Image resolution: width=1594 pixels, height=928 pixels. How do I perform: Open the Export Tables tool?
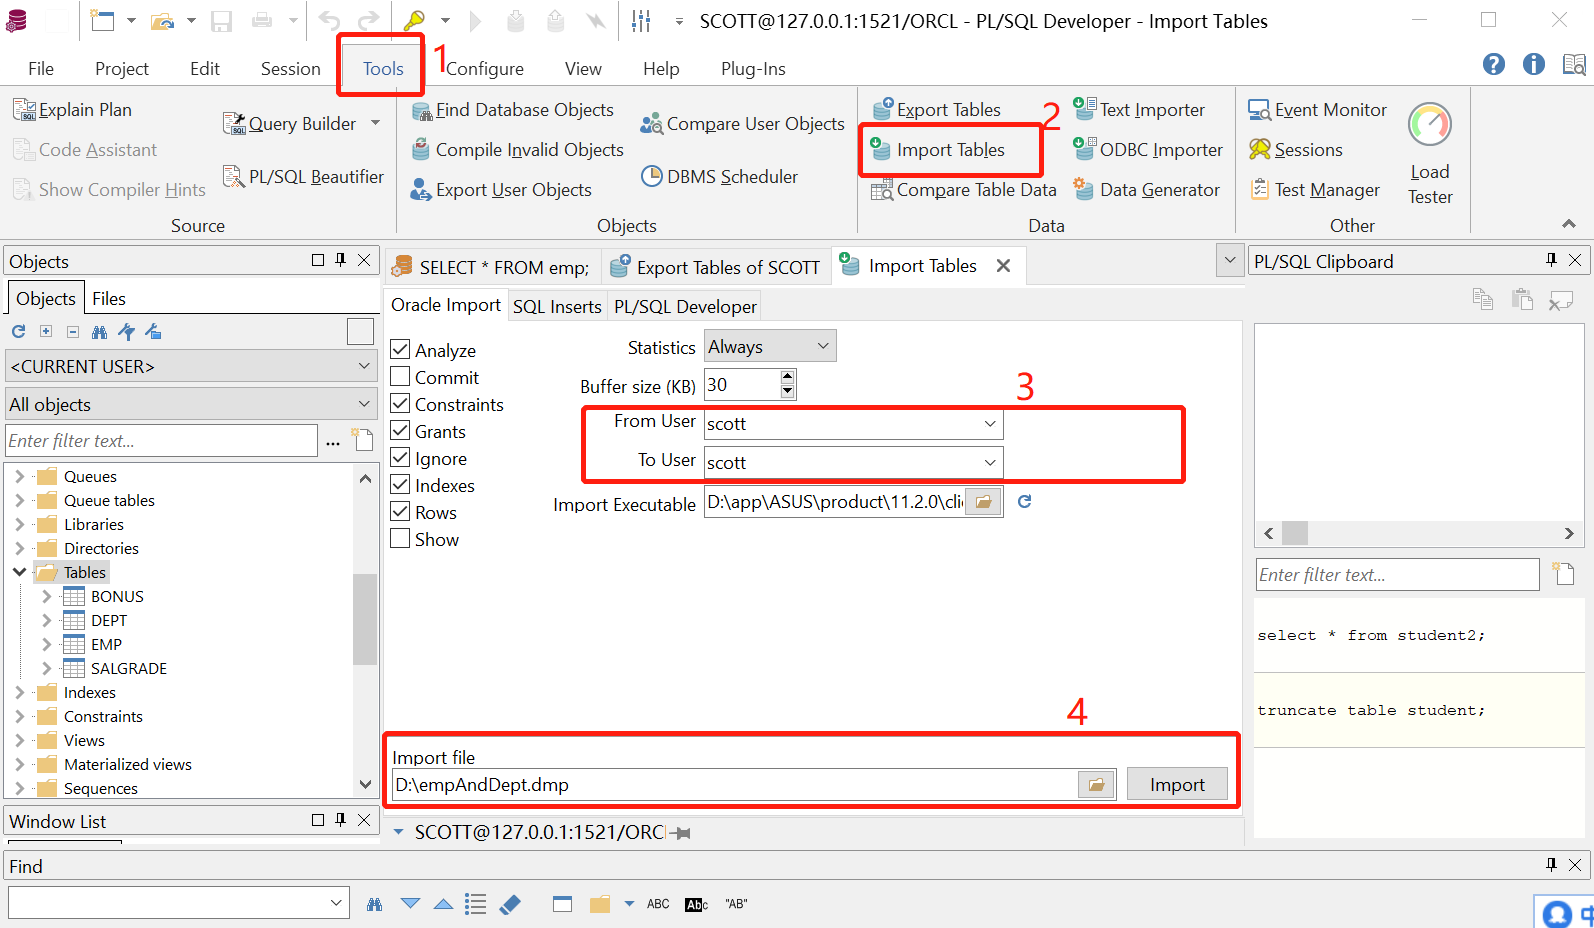point(936,110)
